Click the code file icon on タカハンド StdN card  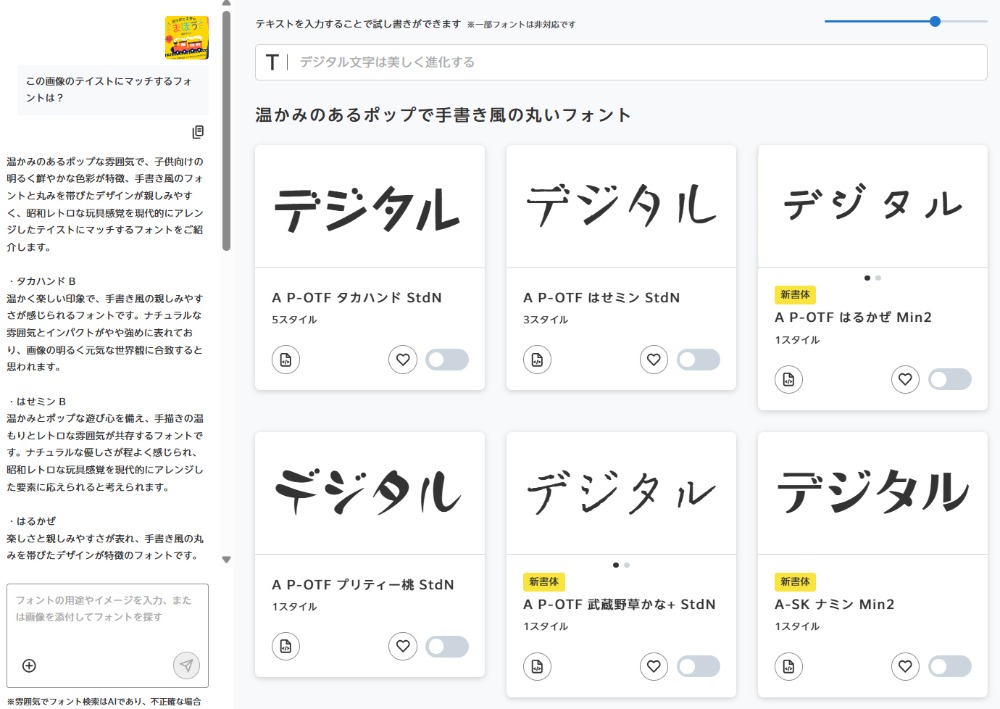(x=286, y=360)
